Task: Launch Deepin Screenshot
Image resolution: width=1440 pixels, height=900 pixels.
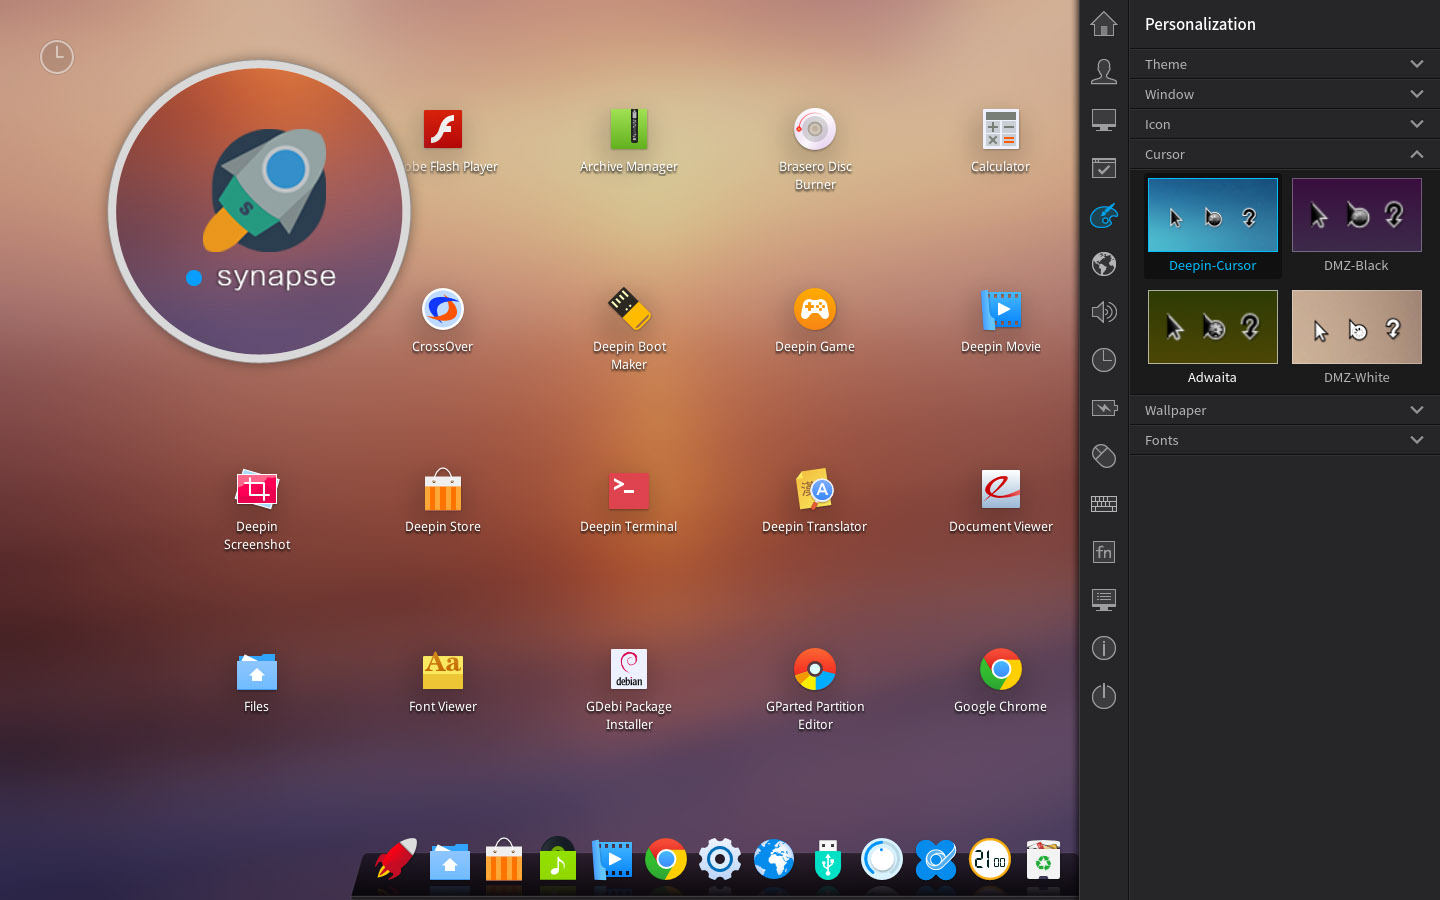Action: point(257,489)
